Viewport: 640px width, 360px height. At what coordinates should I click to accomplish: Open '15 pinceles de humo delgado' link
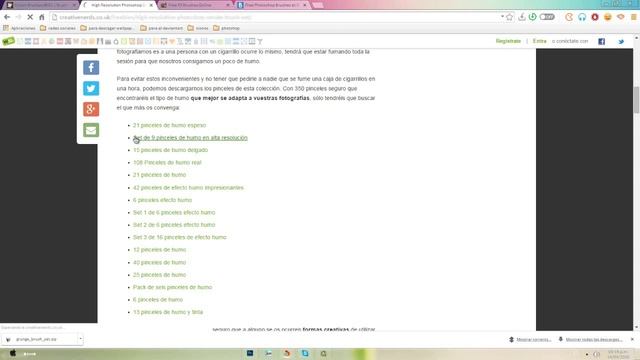170,150
